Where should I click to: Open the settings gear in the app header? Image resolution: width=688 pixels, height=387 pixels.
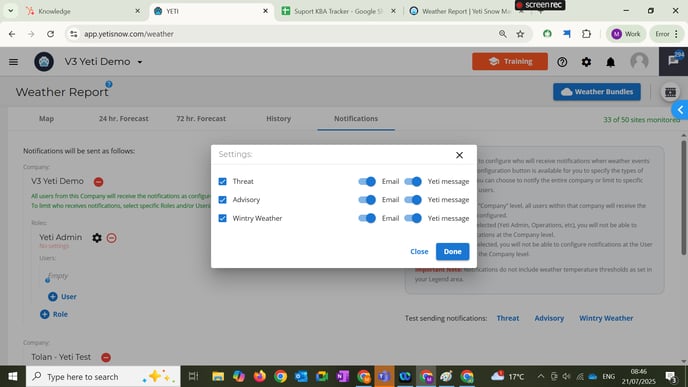pyautogui.click(x=586, y=62)
